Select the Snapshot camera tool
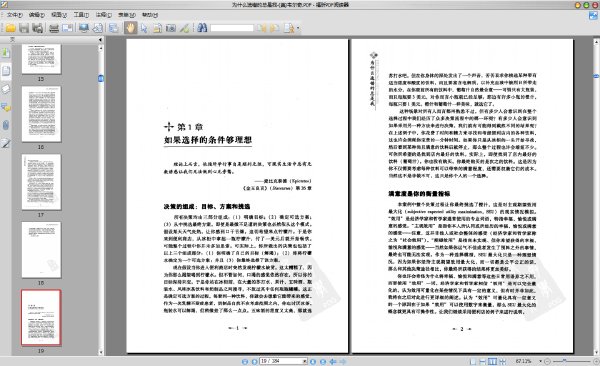The width and height of the screenshot is (600, 366). [x=171, y=28]
